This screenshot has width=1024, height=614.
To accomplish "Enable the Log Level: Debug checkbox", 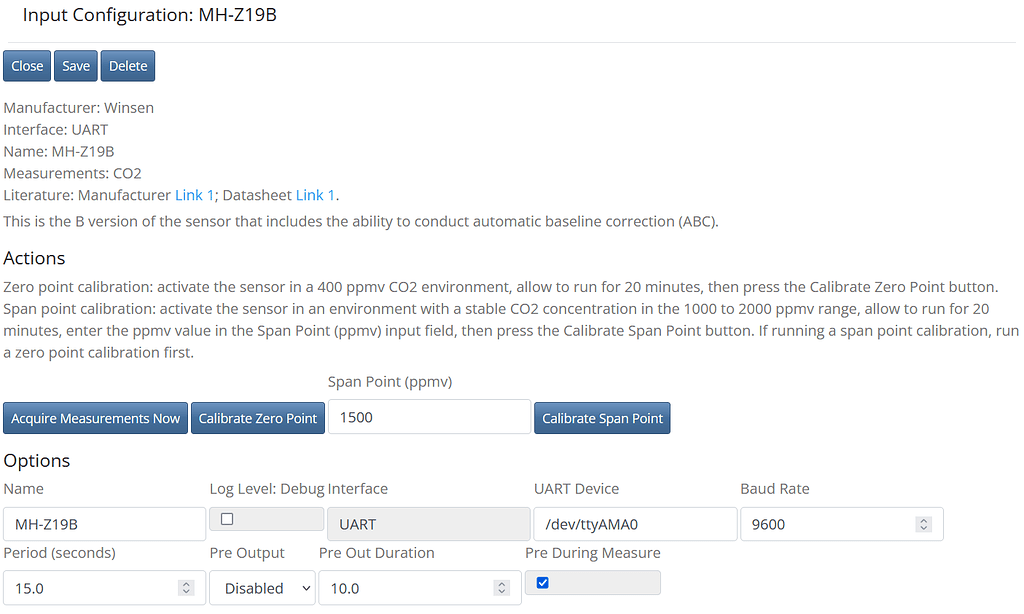I will [227, 519].
